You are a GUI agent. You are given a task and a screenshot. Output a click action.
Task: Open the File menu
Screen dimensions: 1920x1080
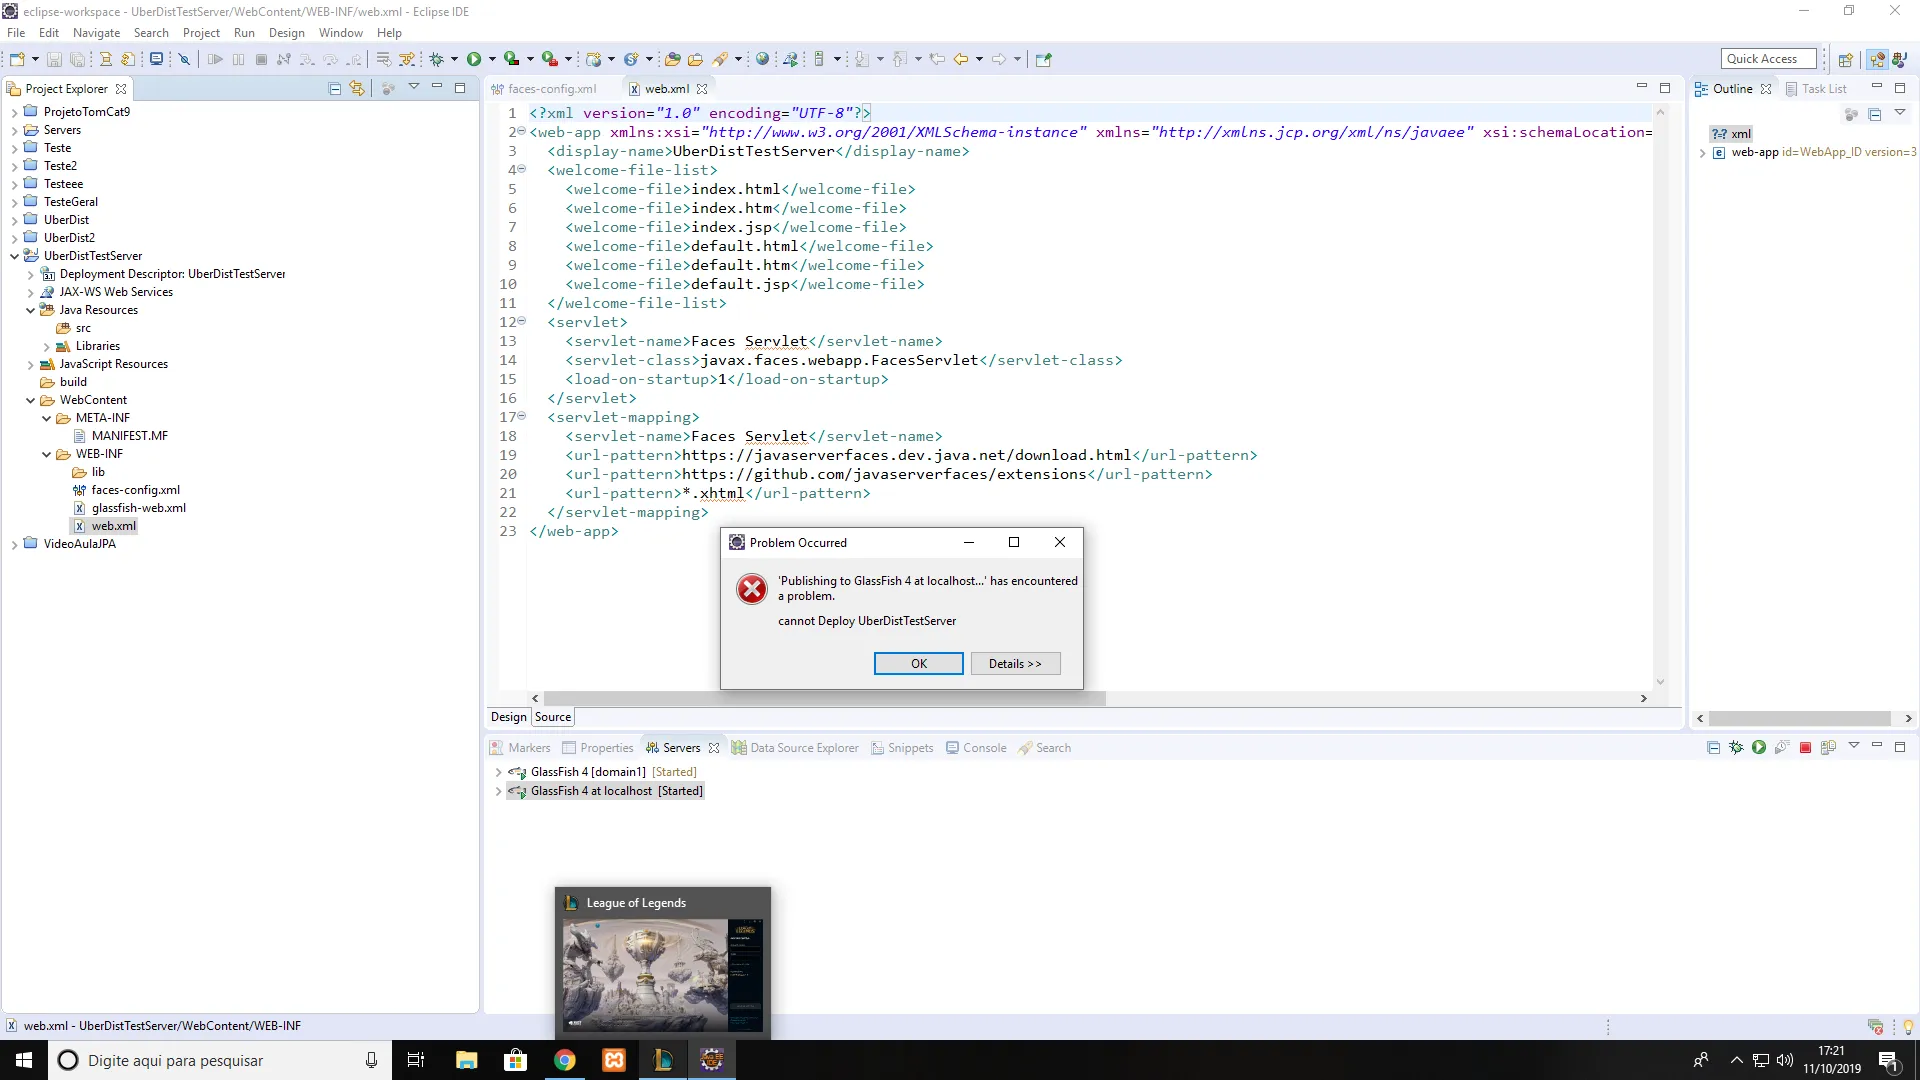16,33
